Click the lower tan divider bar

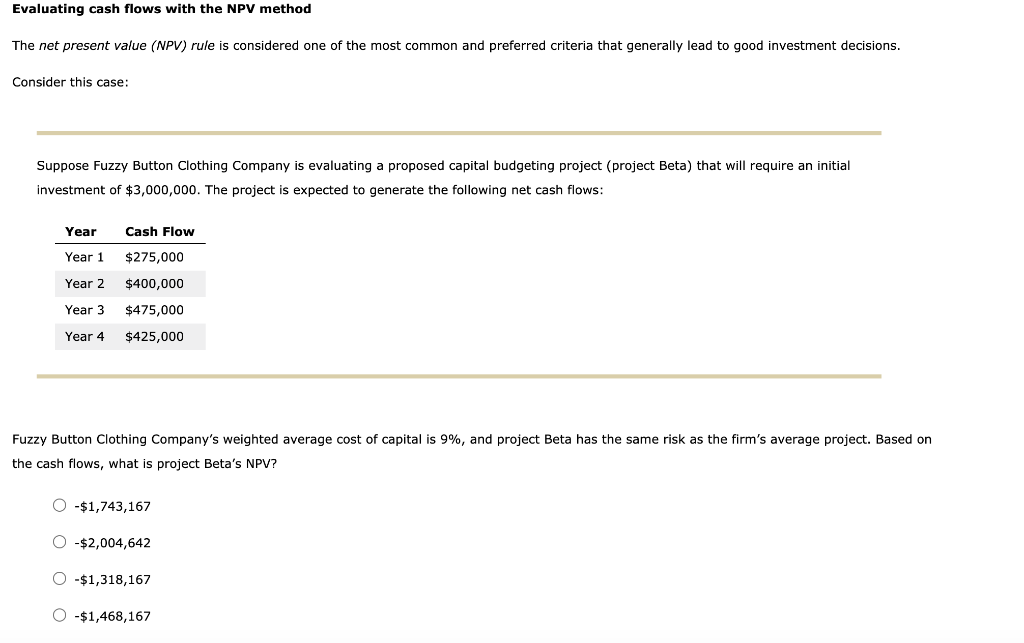pyautogui.click(x=459, y=376)
